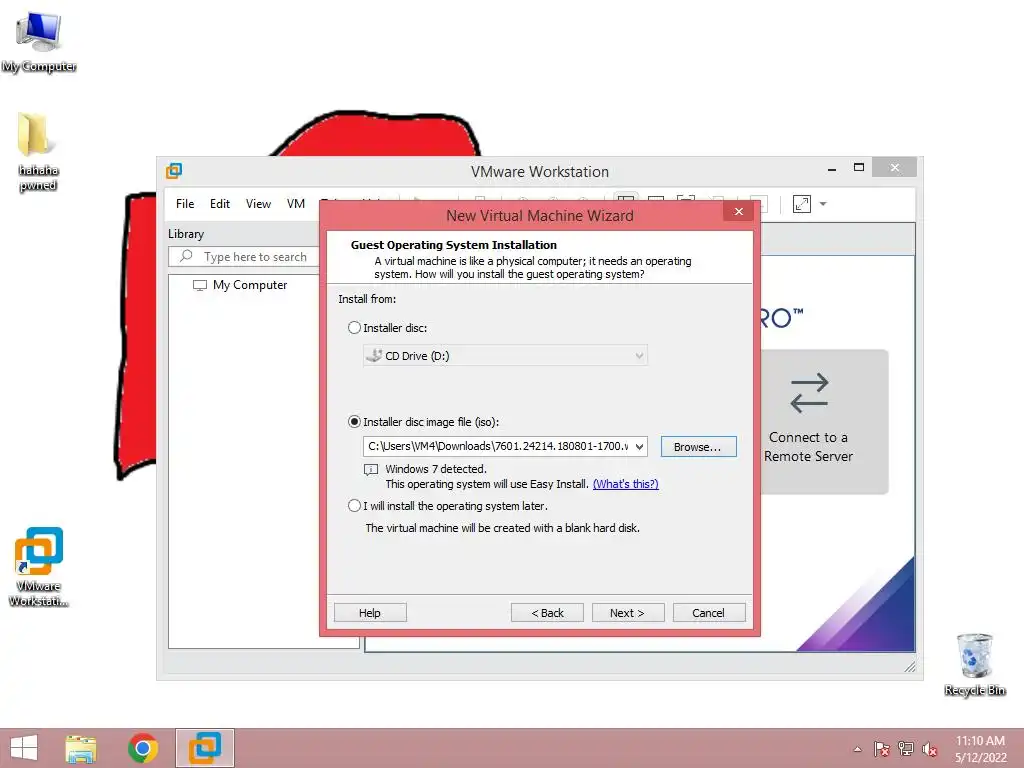The width and height of the screenshot is (1024, 768).
Task: Open the dropdown arrow next to the full screen icon
Action: (823, 204)
